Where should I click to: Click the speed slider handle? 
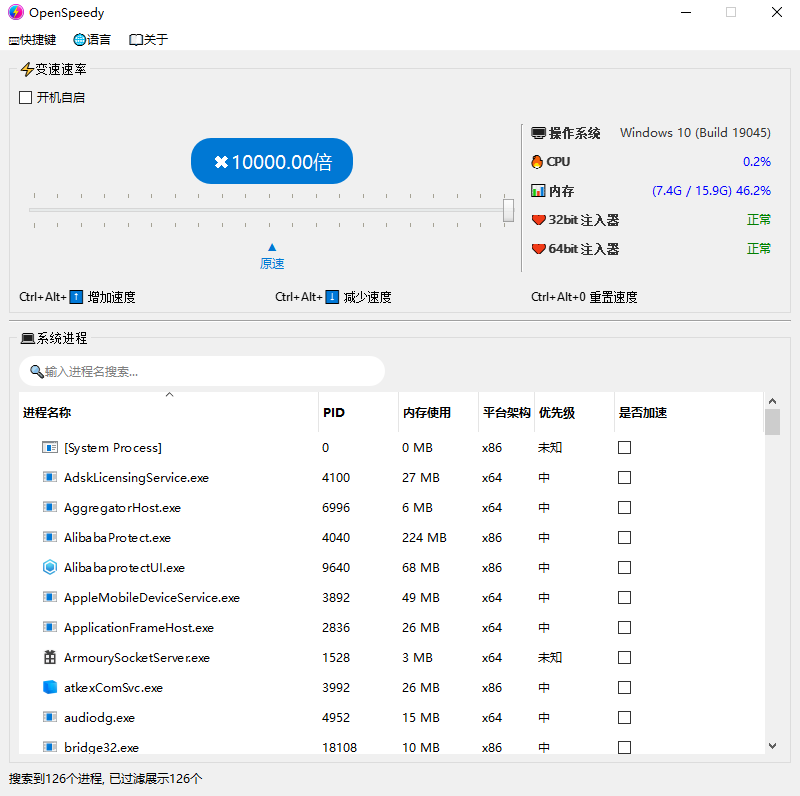508,210
